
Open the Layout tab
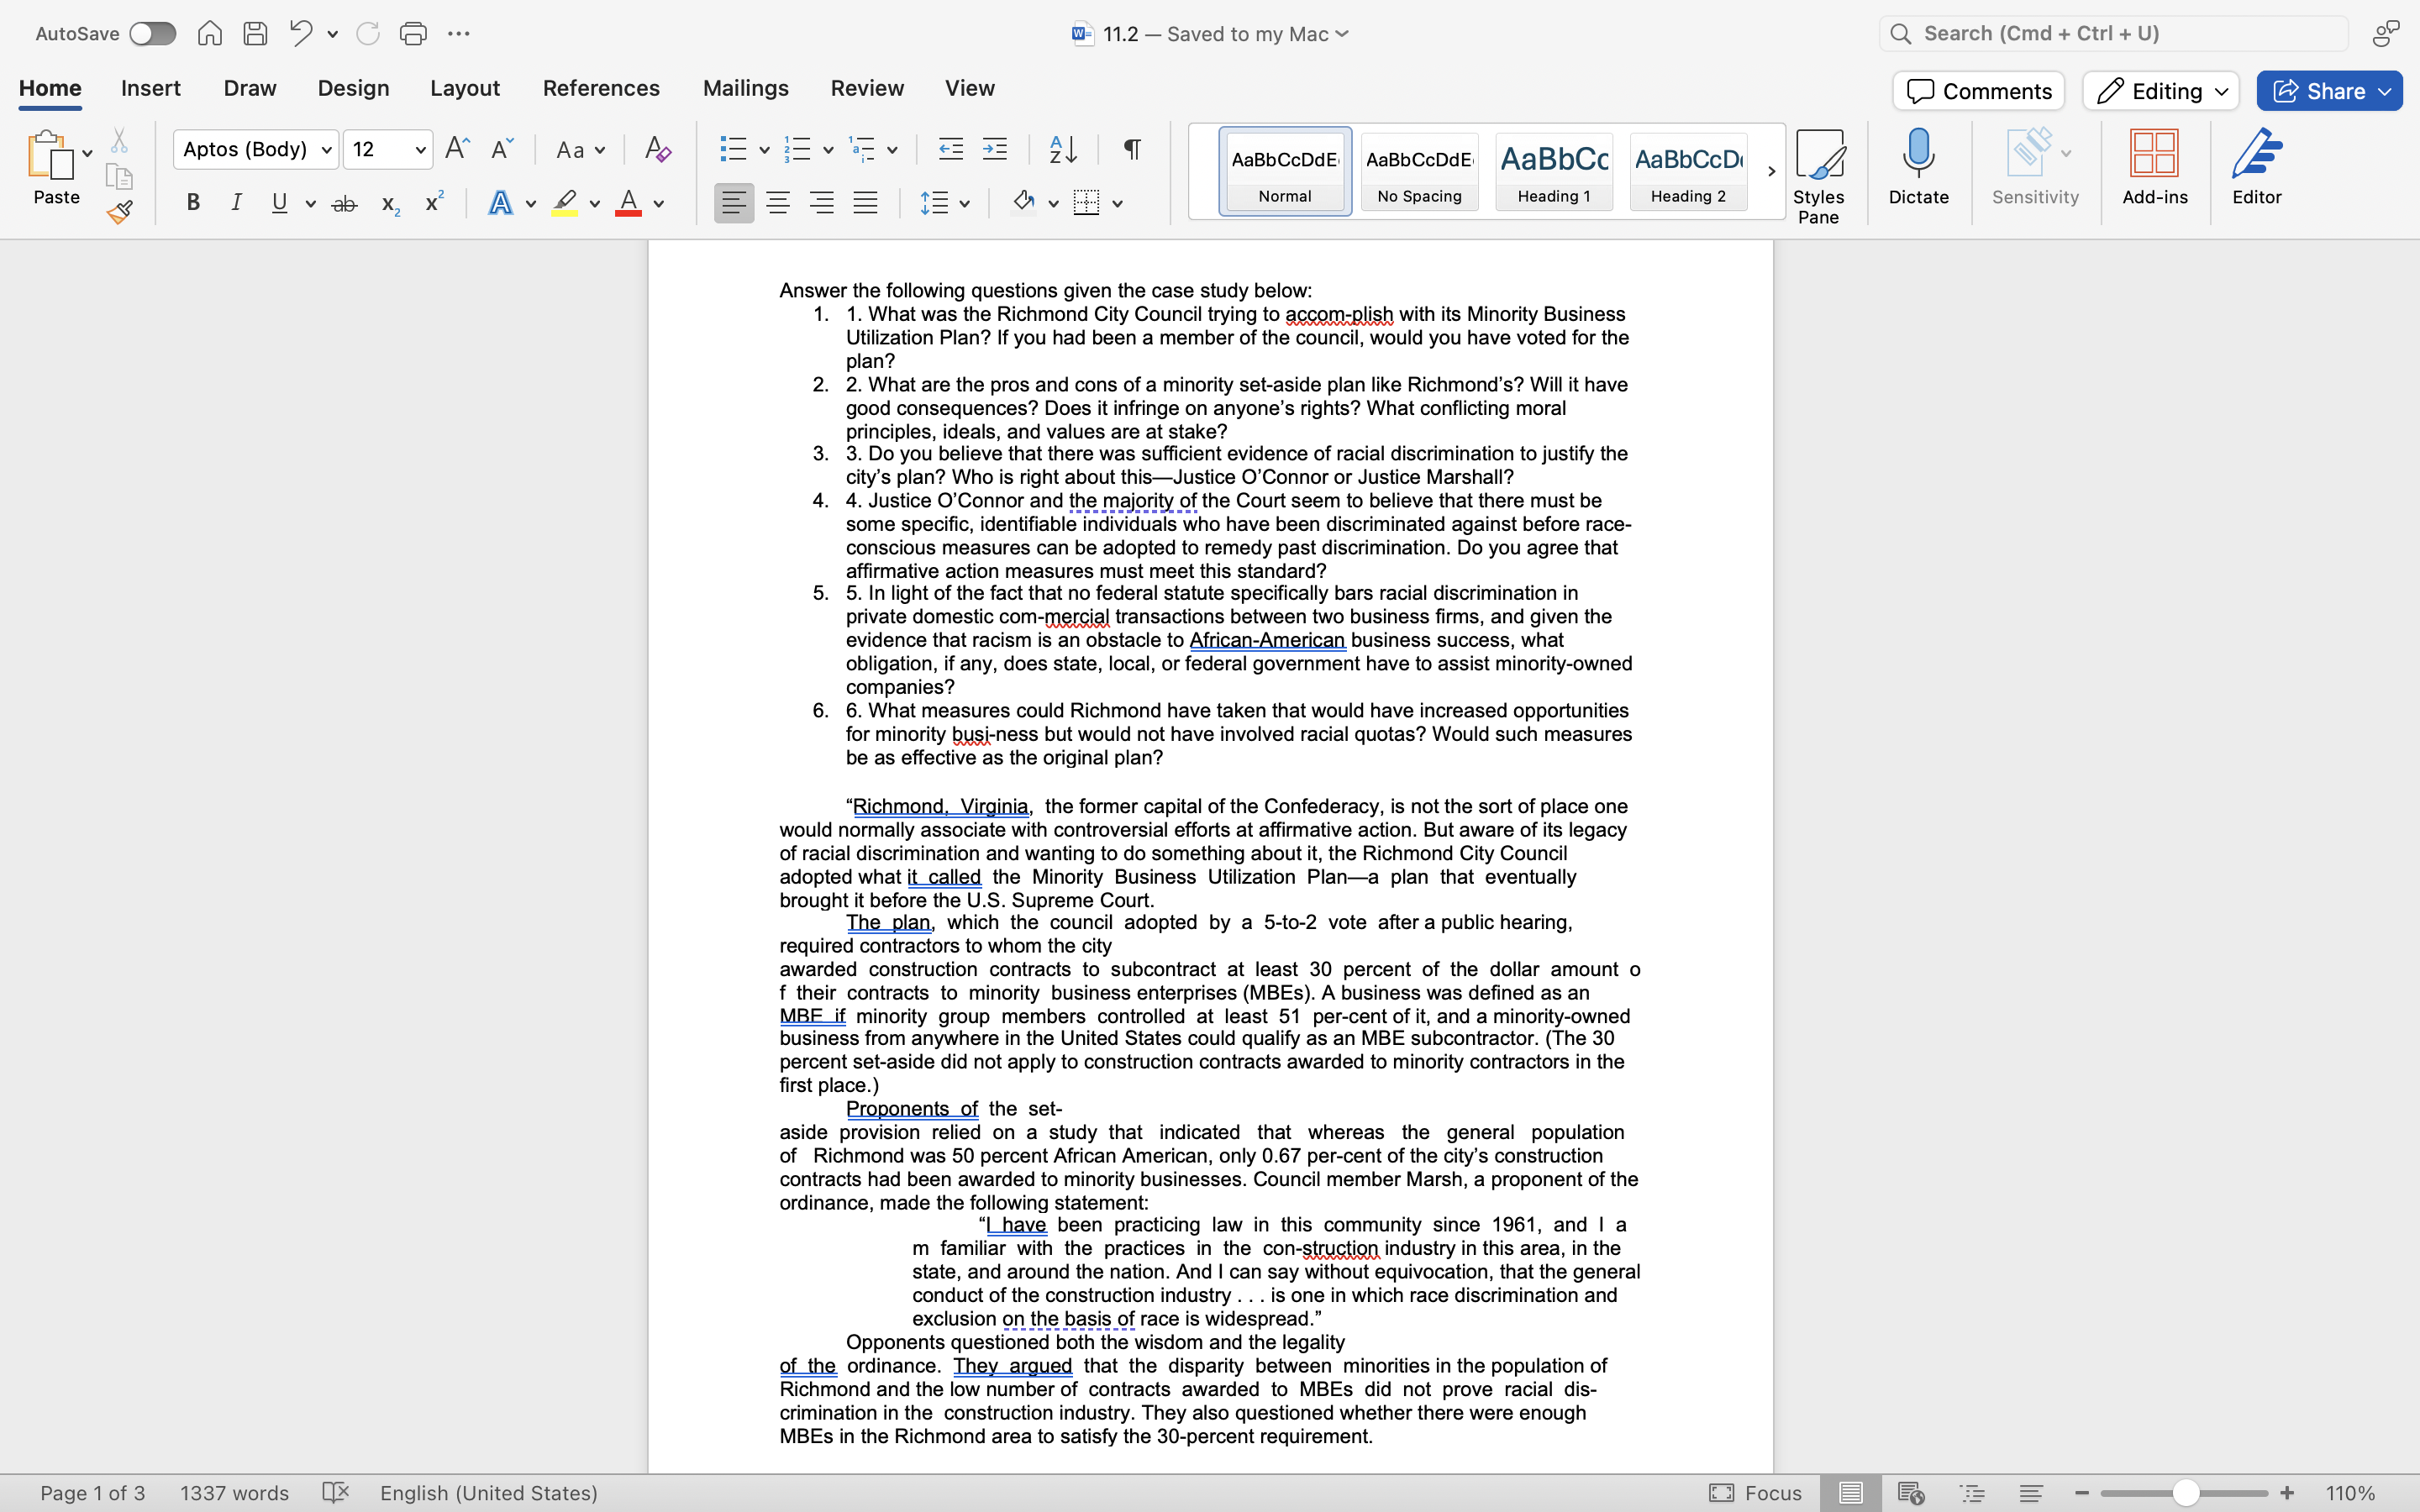pos(465,88)
